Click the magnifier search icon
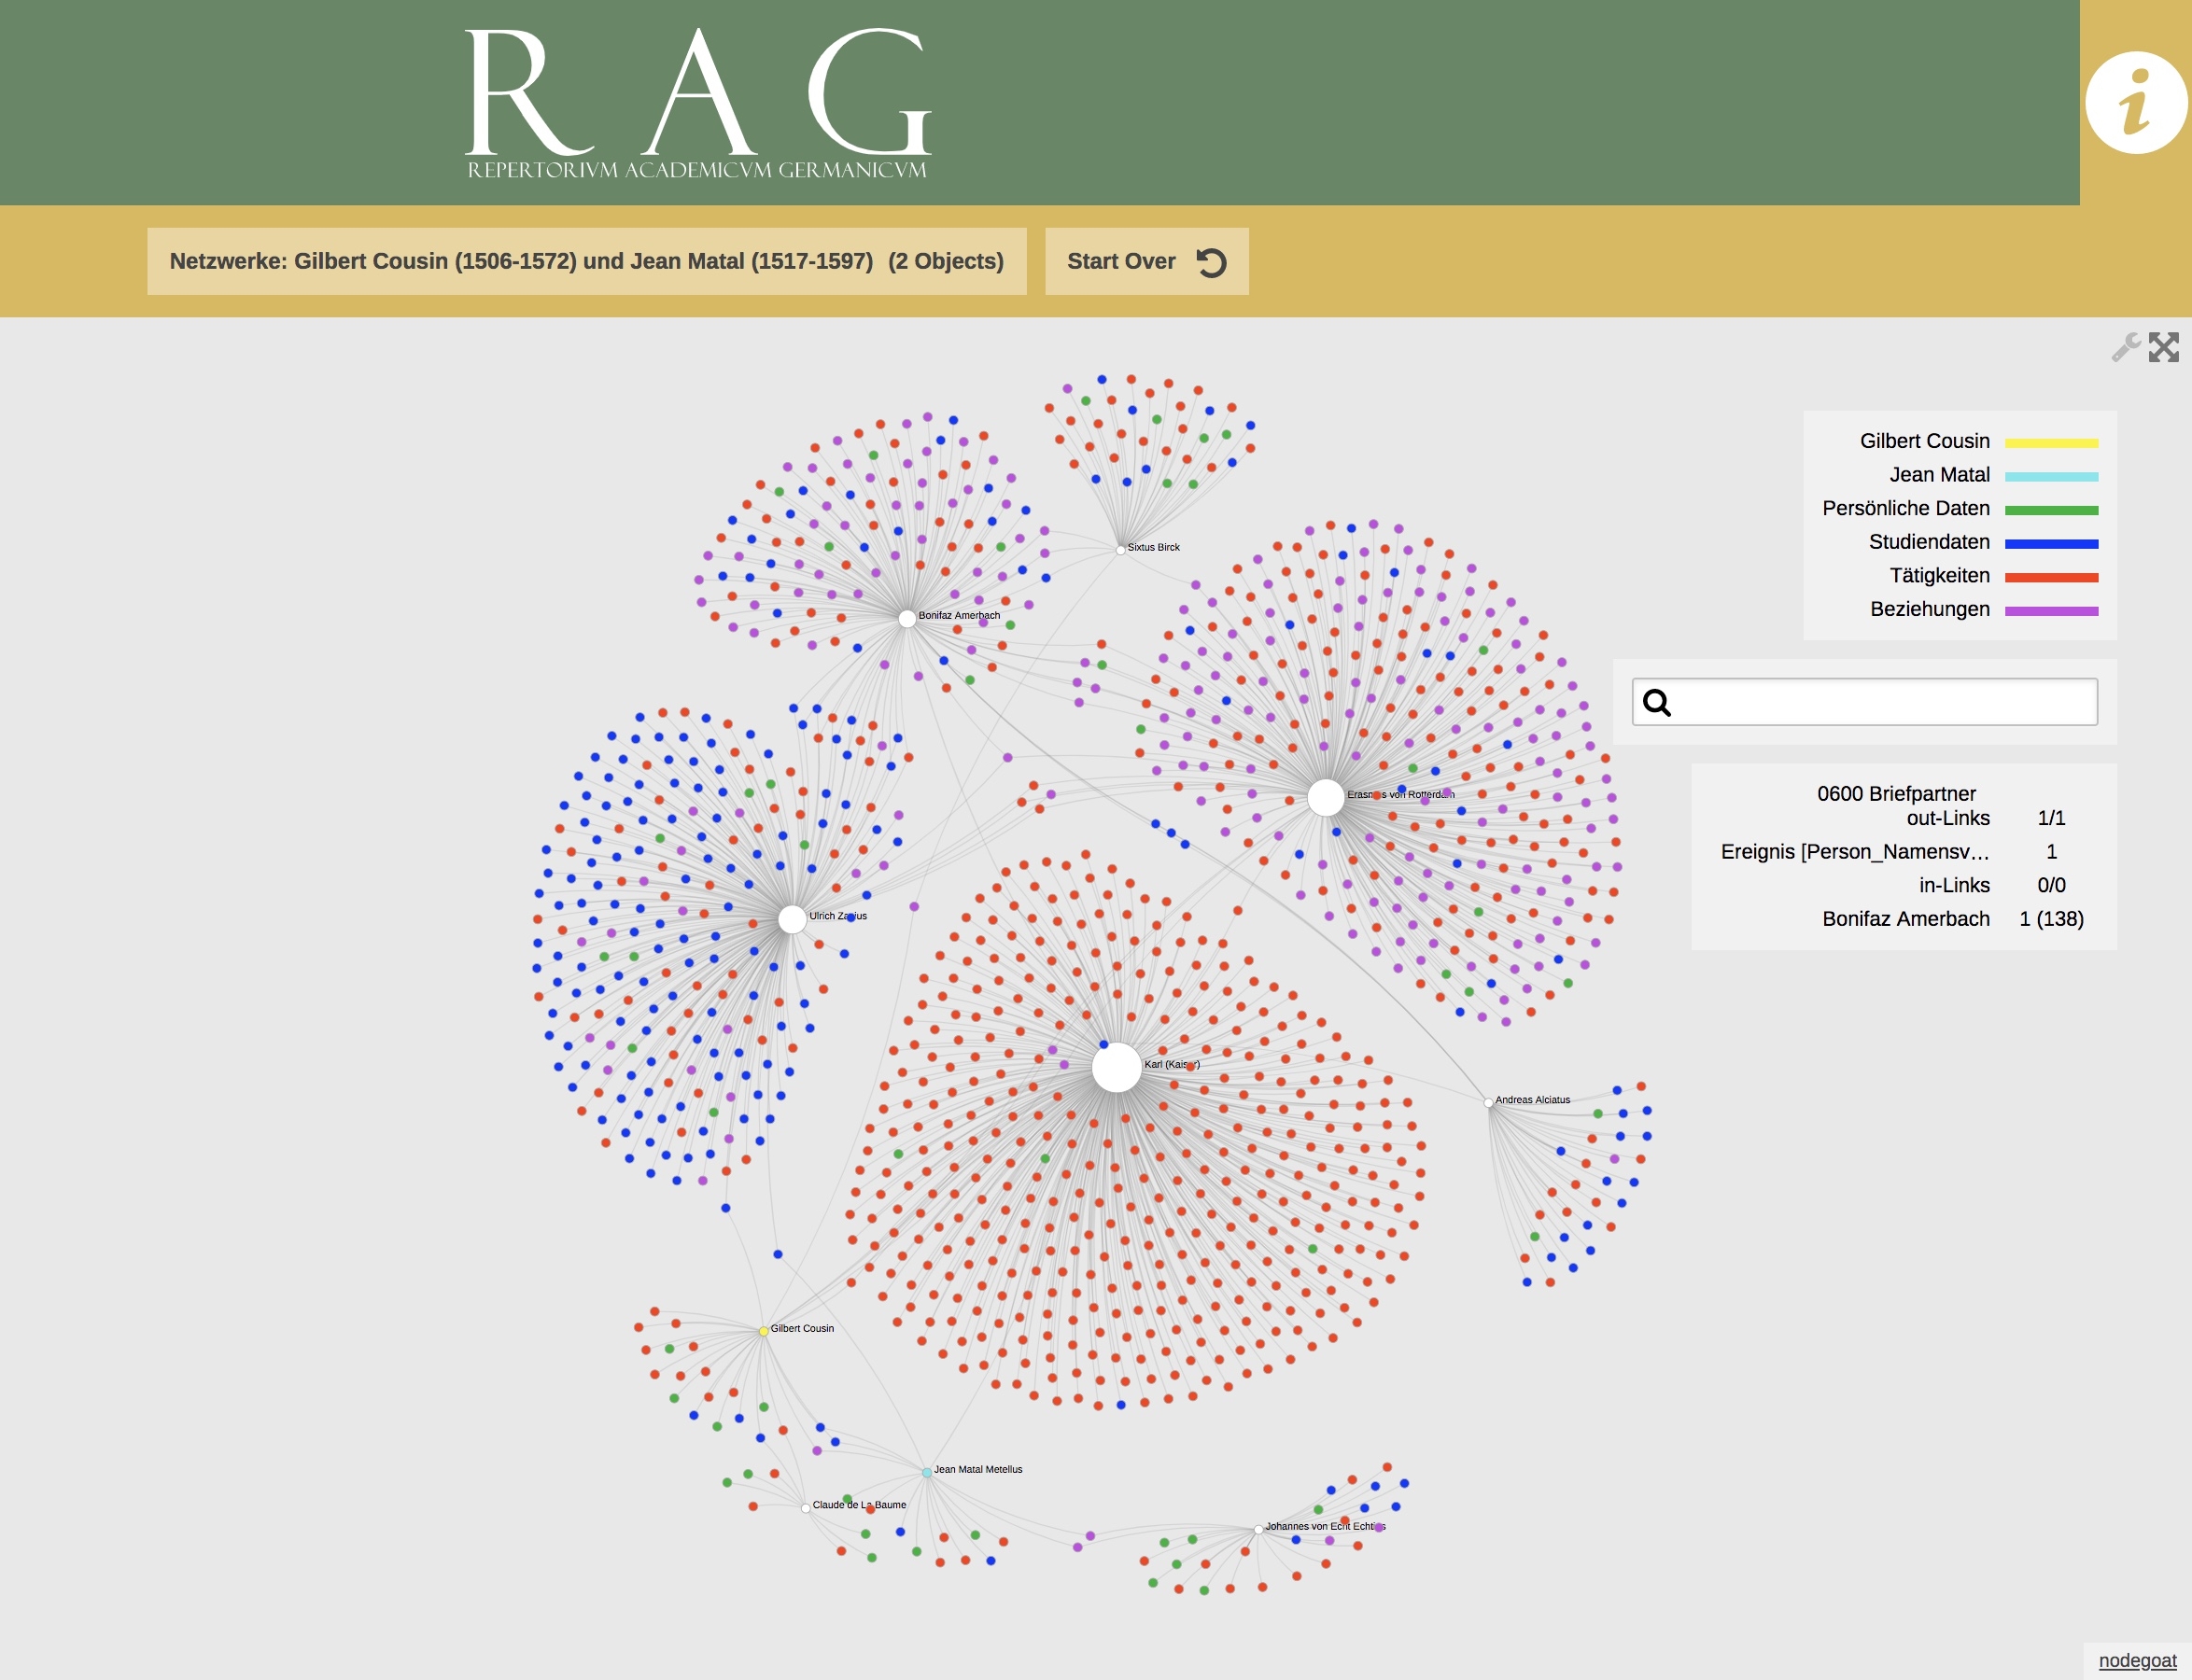 pos(1657,703)
